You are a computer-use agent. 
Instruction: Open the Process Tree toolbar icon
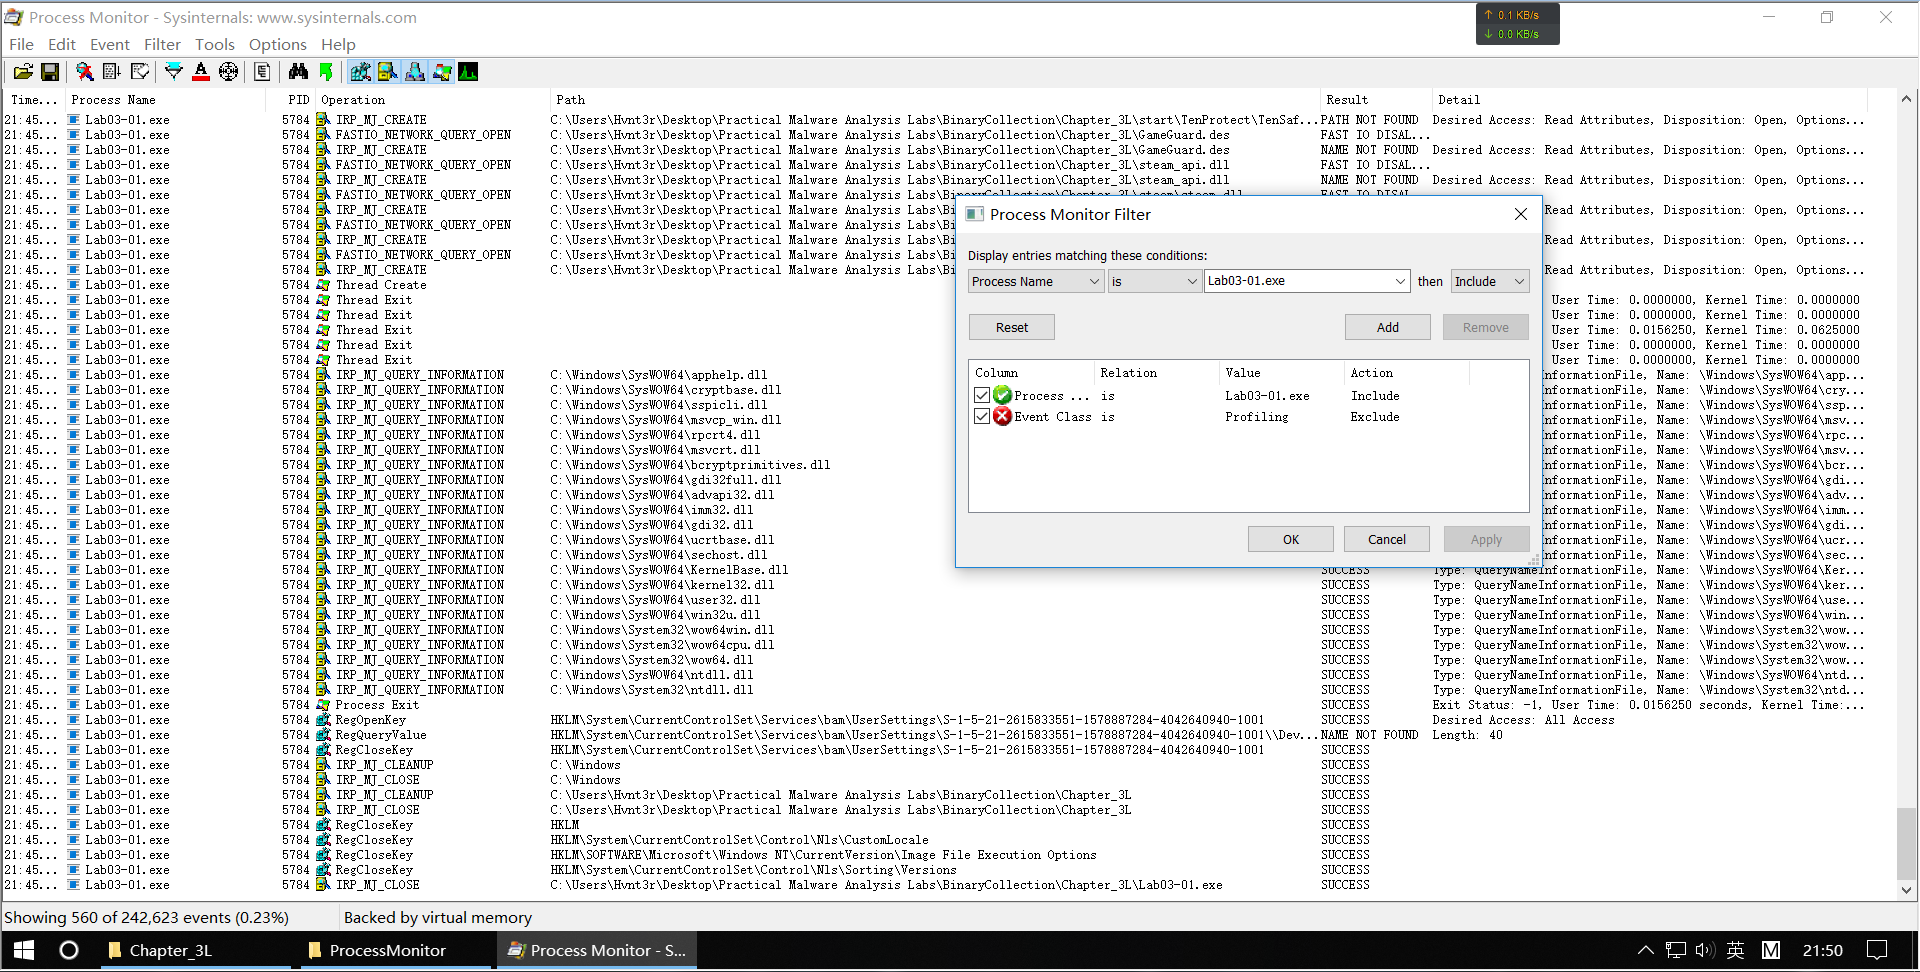[262, 72]
